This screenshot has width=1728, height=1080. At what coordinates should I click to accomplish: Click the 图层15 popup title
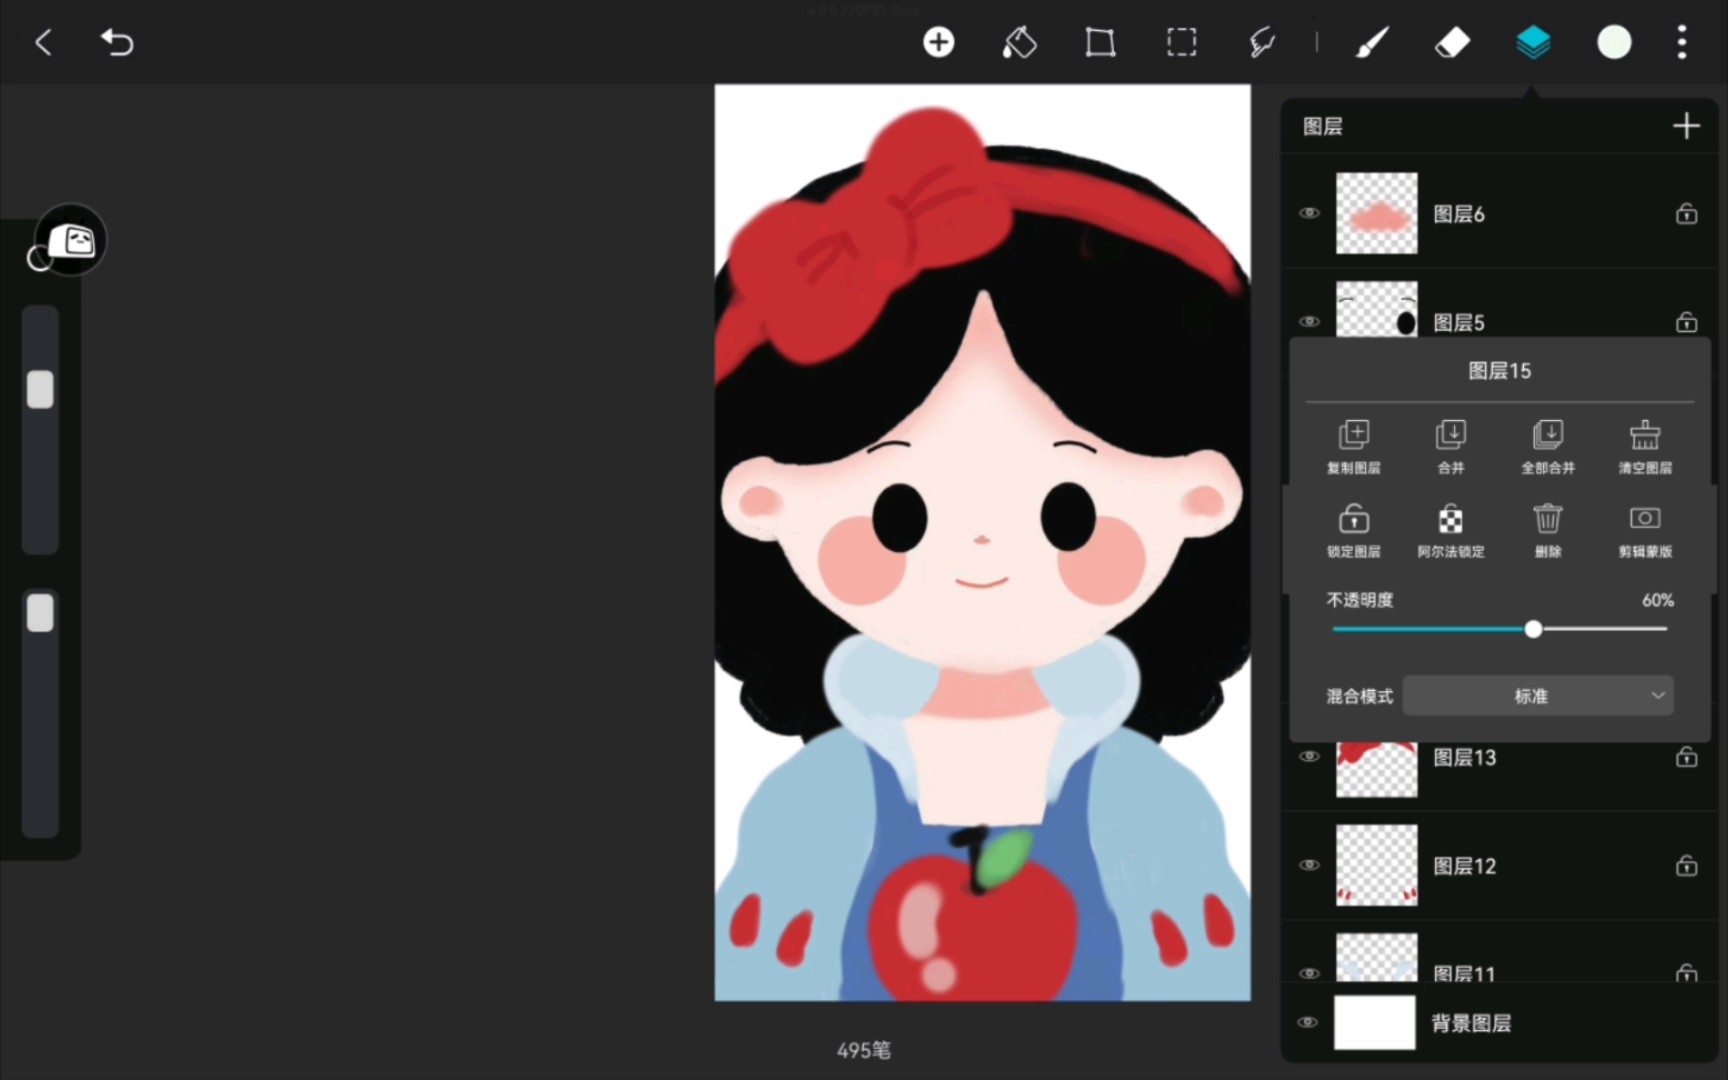[x=1499, y=371]
